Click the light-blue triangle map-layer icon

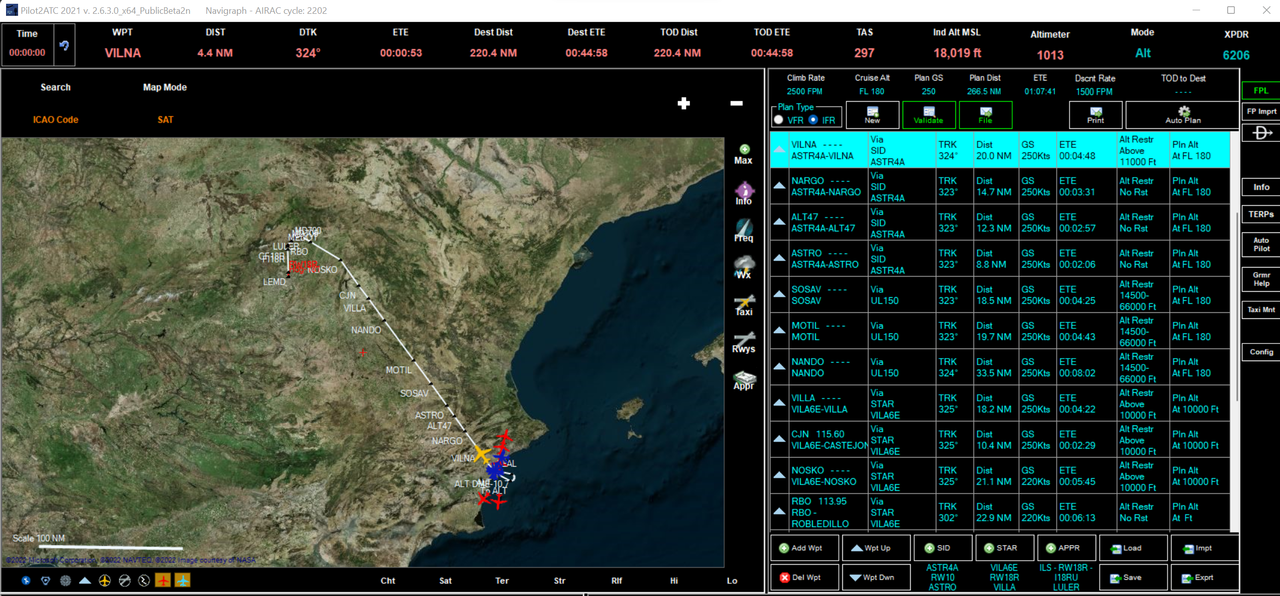(85, 580)
